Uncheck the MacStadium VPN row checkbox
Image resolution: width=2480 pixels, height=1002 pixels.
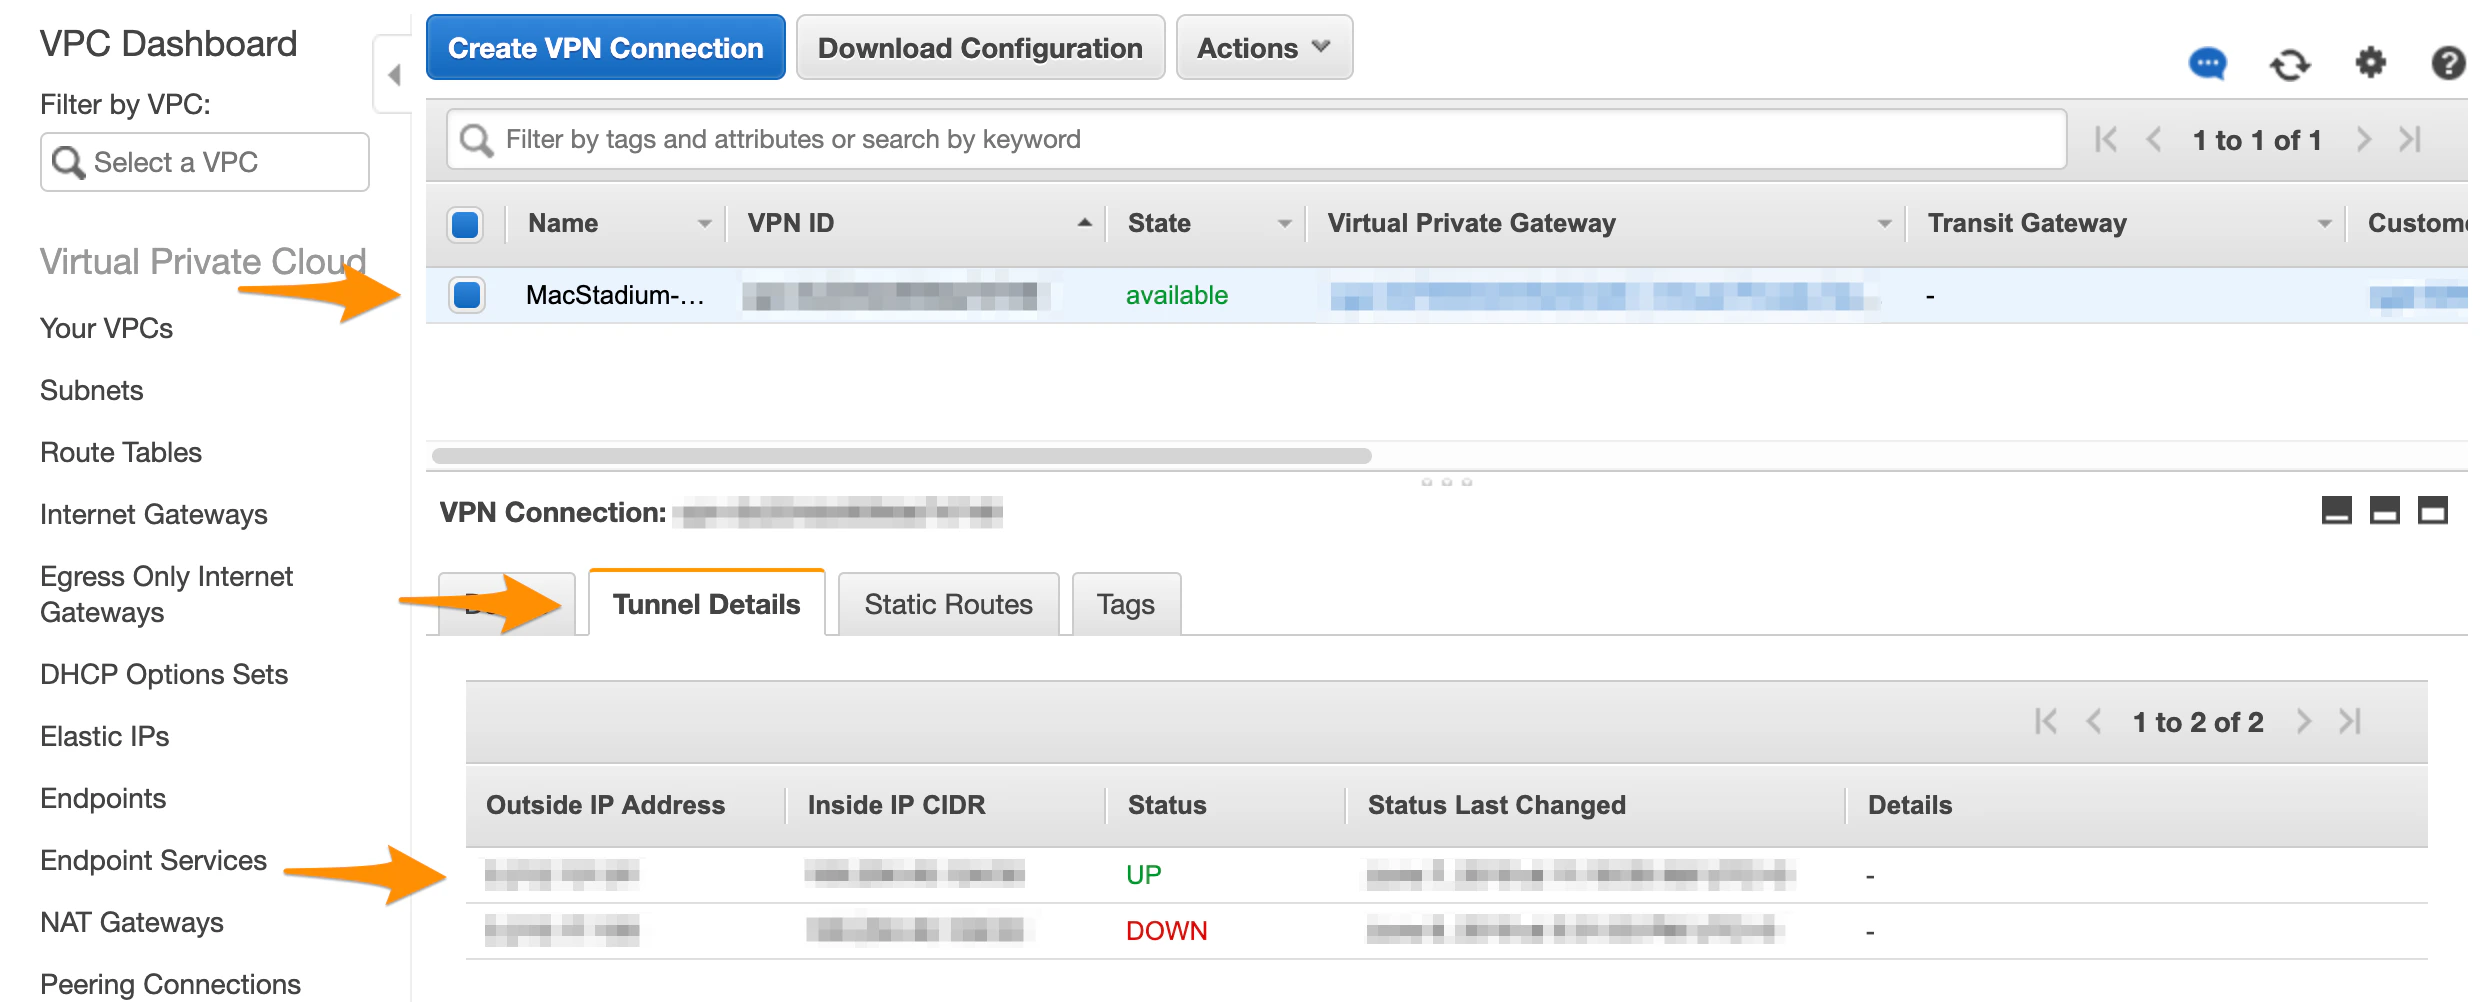click(466, 295)
